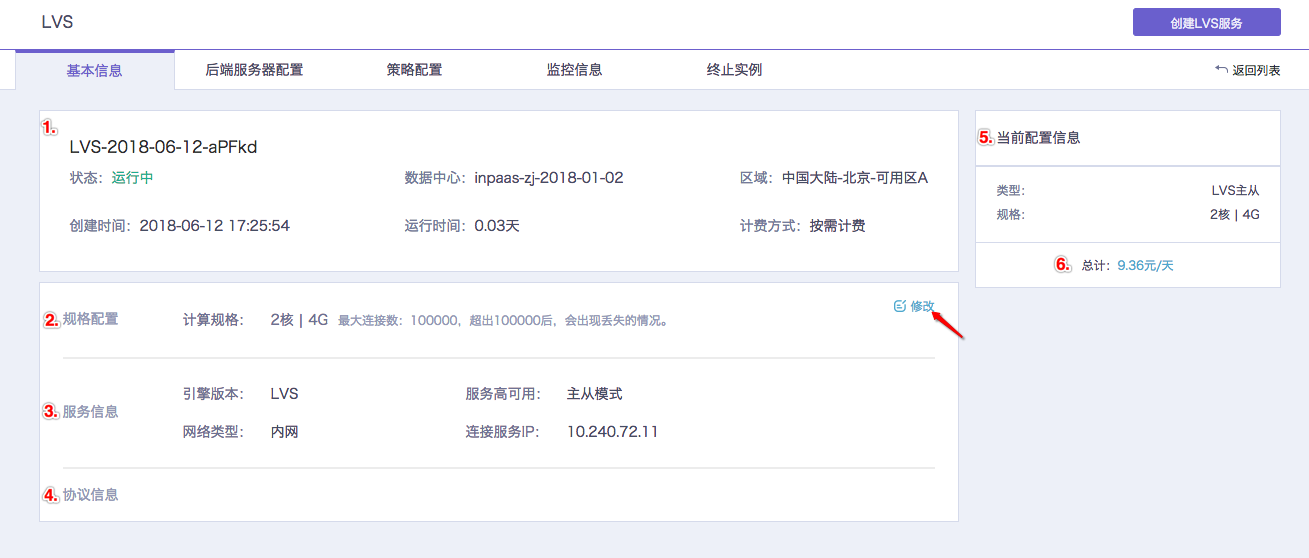The width and height of the screenshot is (1309, 558).
Task: Go back via the 返回列表 link
Action: point(1255,71)
